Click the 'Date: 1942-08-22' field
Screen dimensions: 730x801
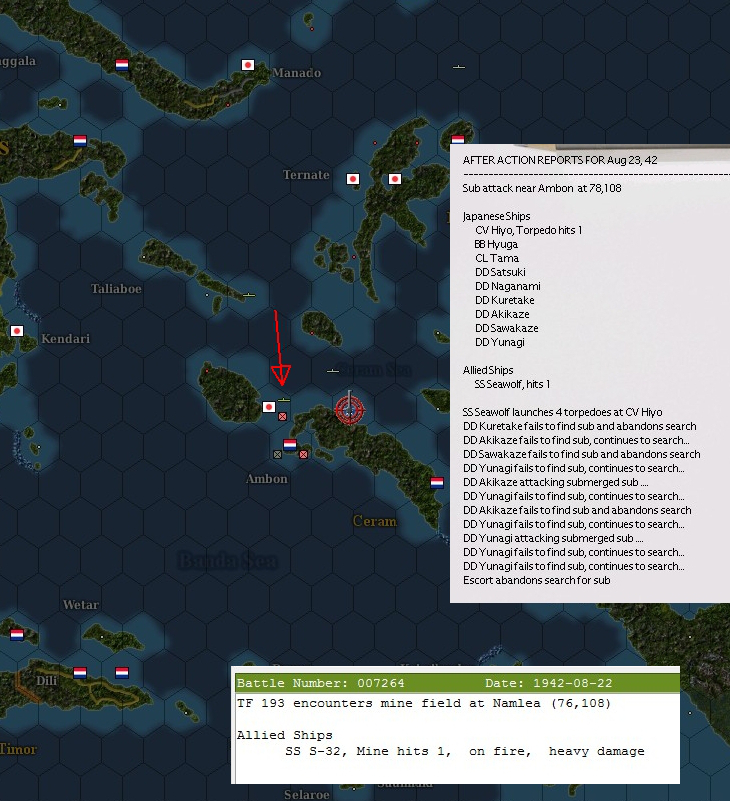549,683
